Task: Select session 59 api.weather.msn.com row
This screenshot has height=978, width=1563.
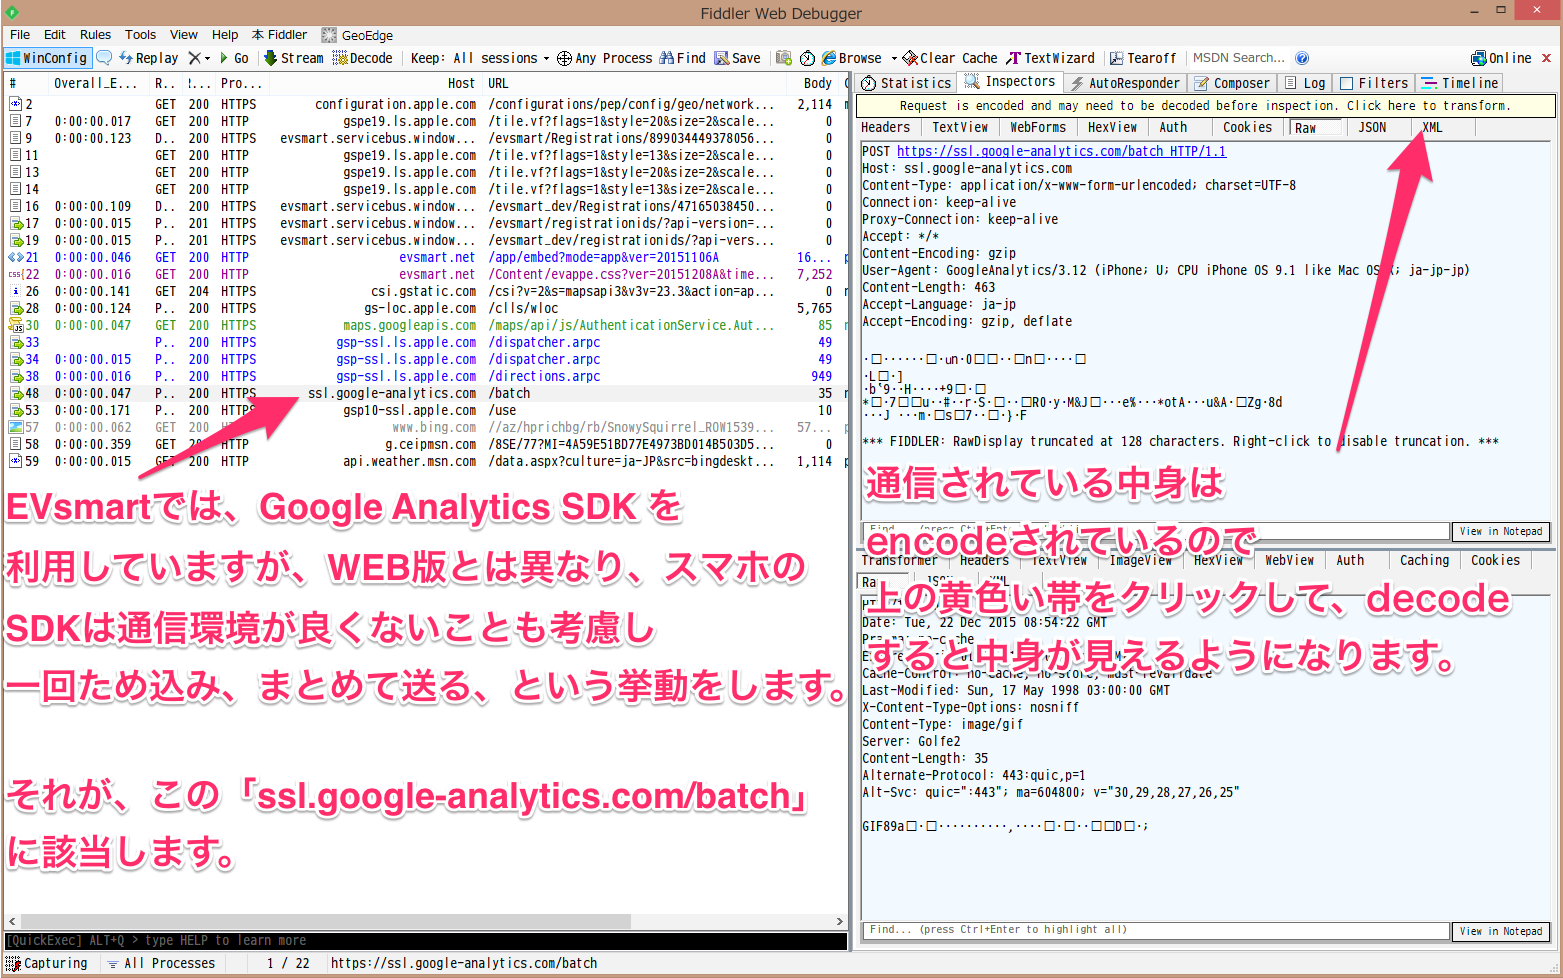Action: point(425,461)
